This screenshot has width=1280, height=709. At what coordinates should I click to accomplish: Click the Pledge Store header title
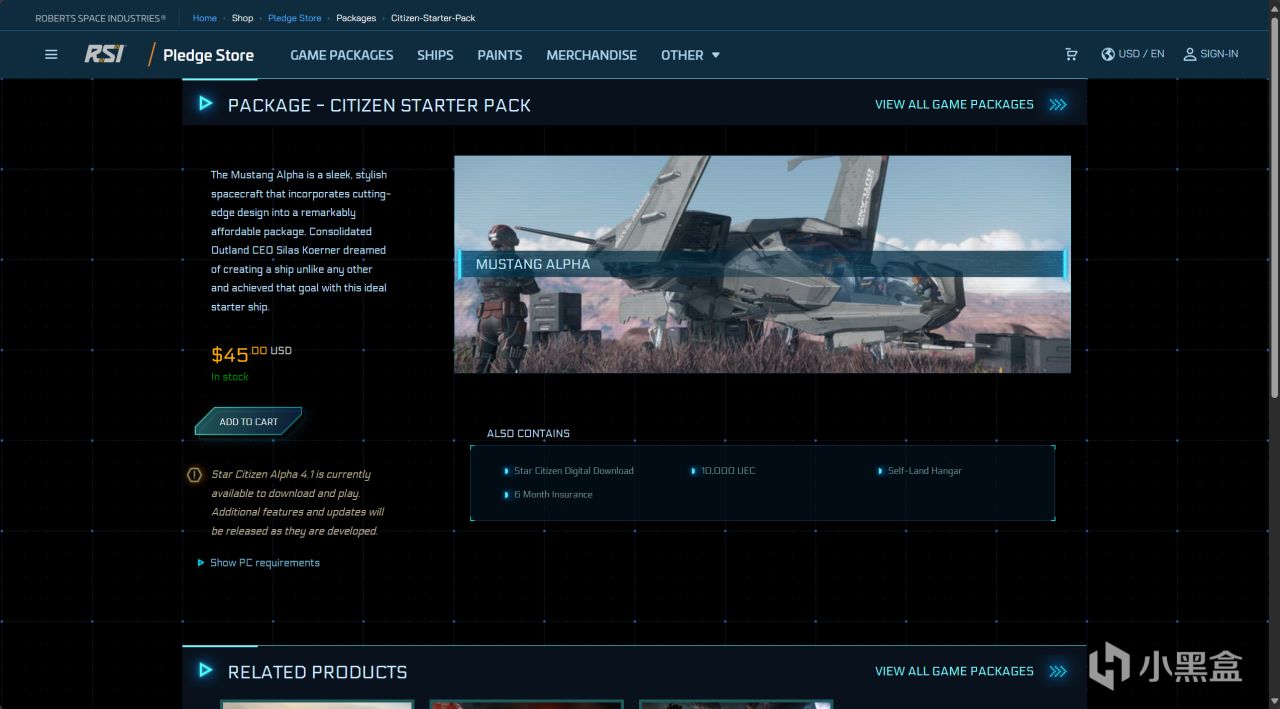point(208,55)
